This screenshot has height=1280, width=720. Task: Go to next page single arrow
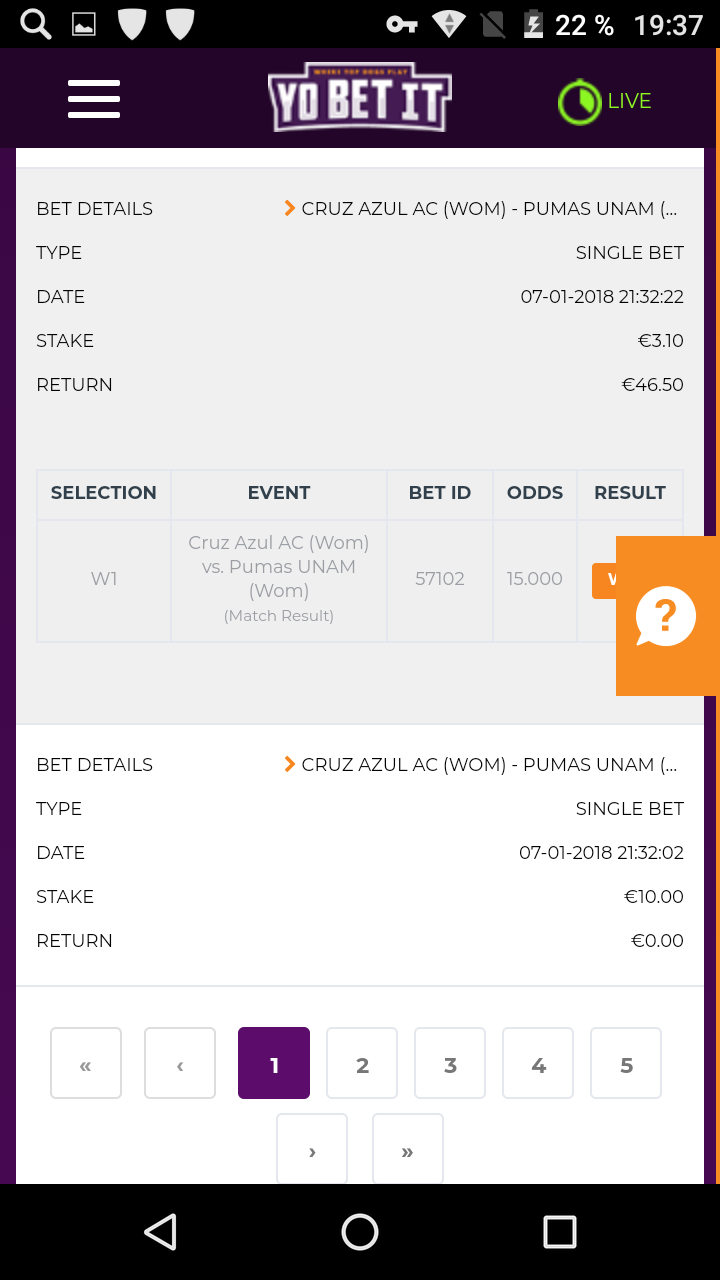coord(312,1149)
